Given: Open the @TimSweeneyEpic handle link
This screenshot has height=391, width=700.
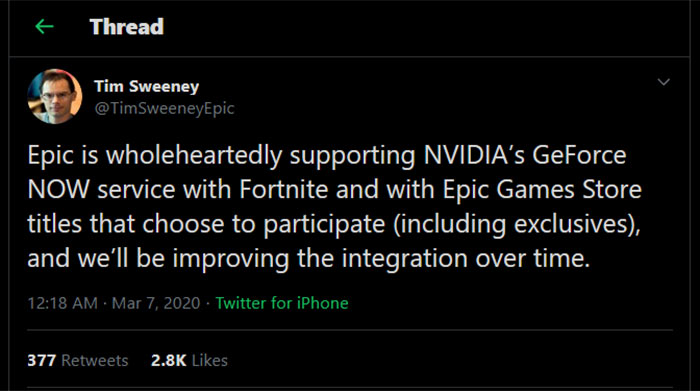Looking at the screenshot, I should [164, 108].
